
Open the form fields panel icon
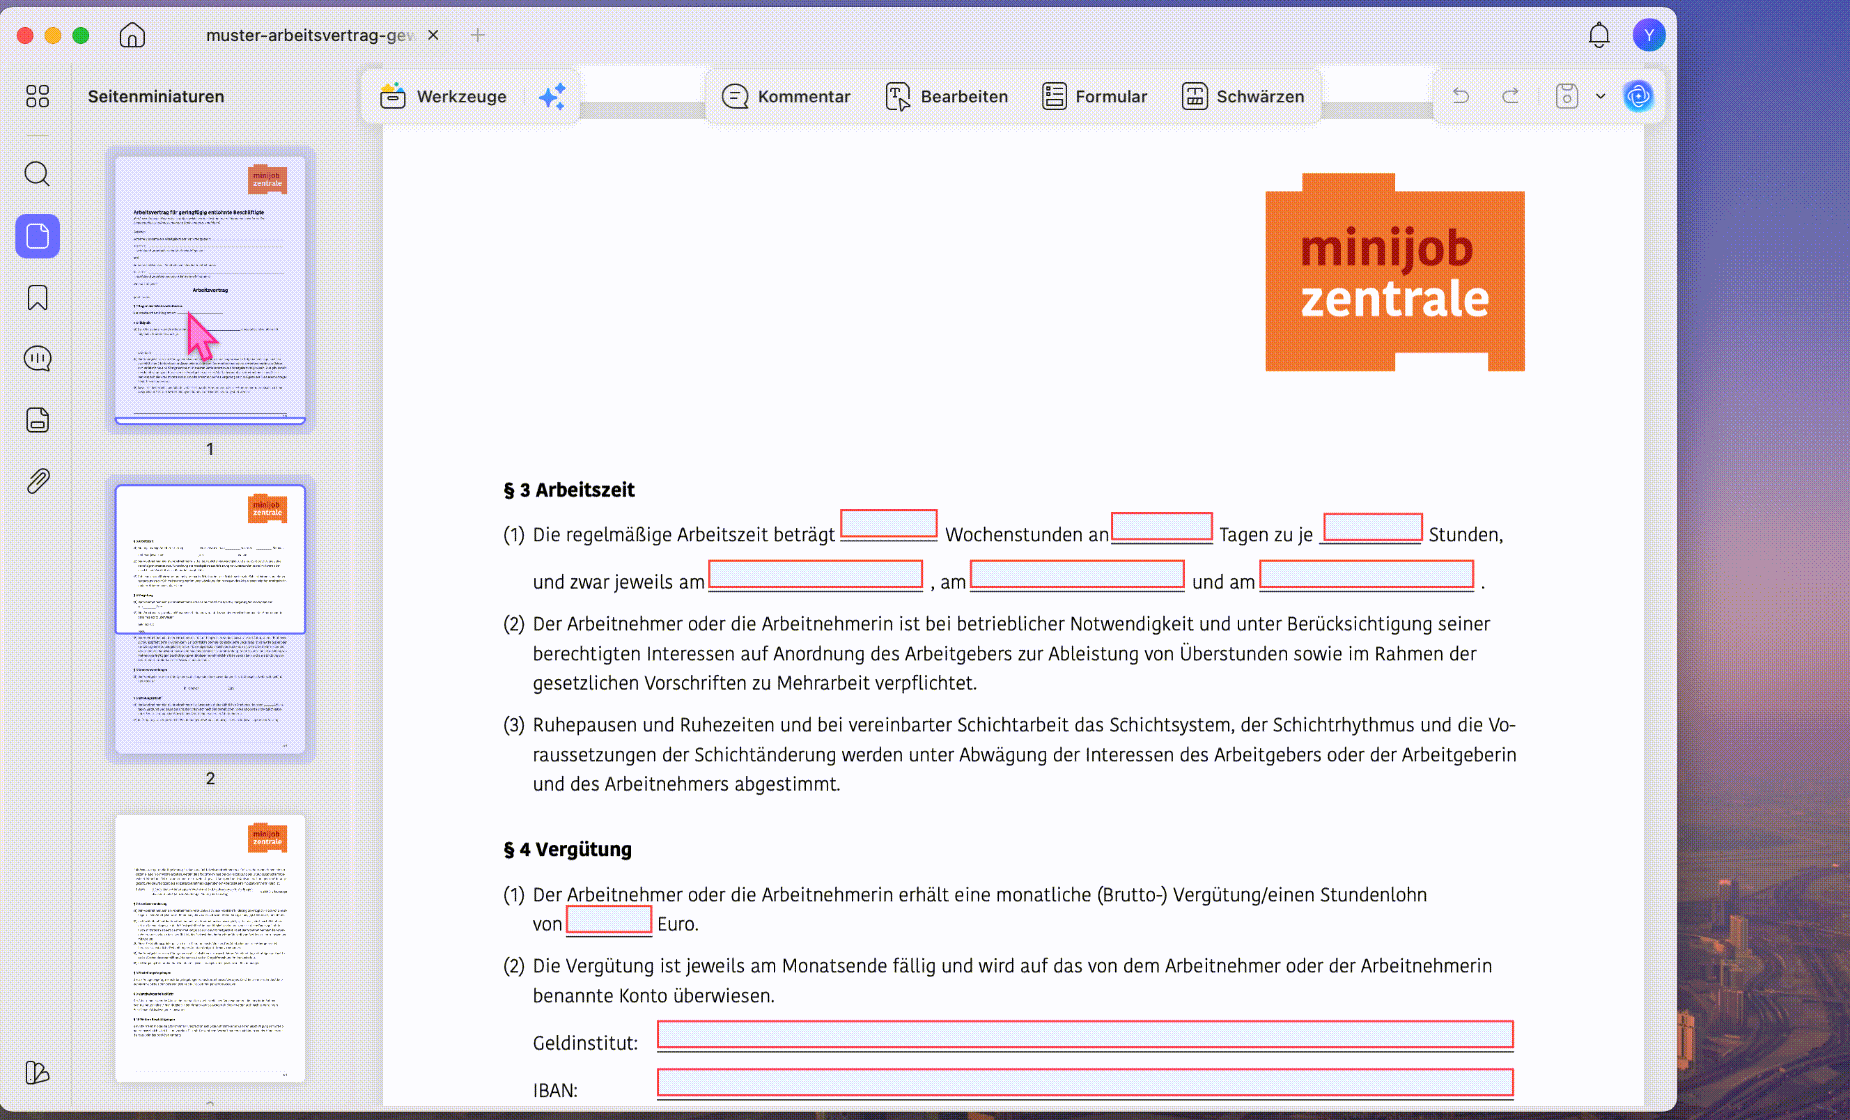coord(37,420)
